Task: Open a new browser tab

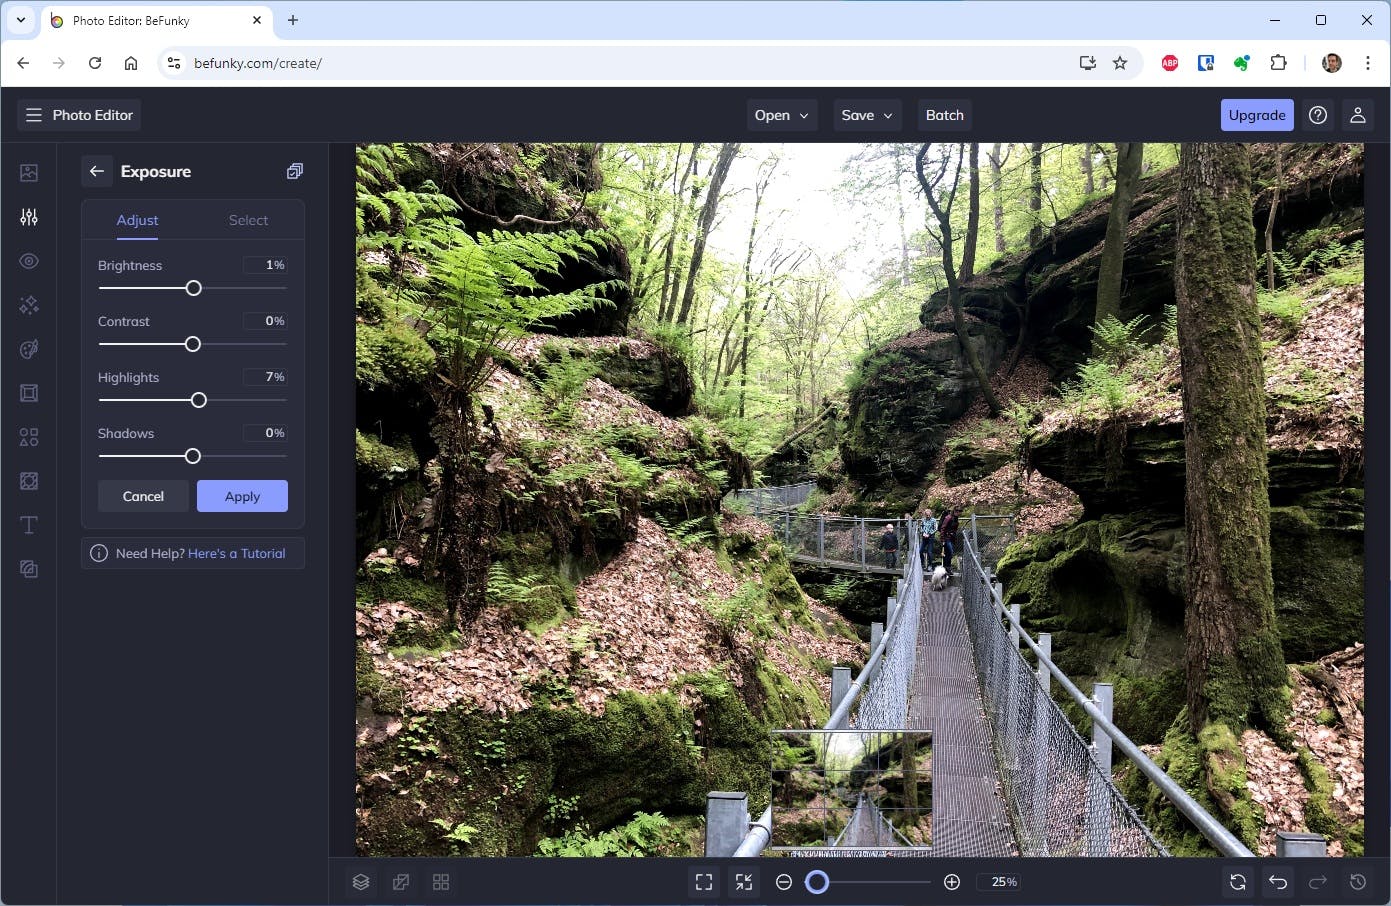Action: click(293, 20)
